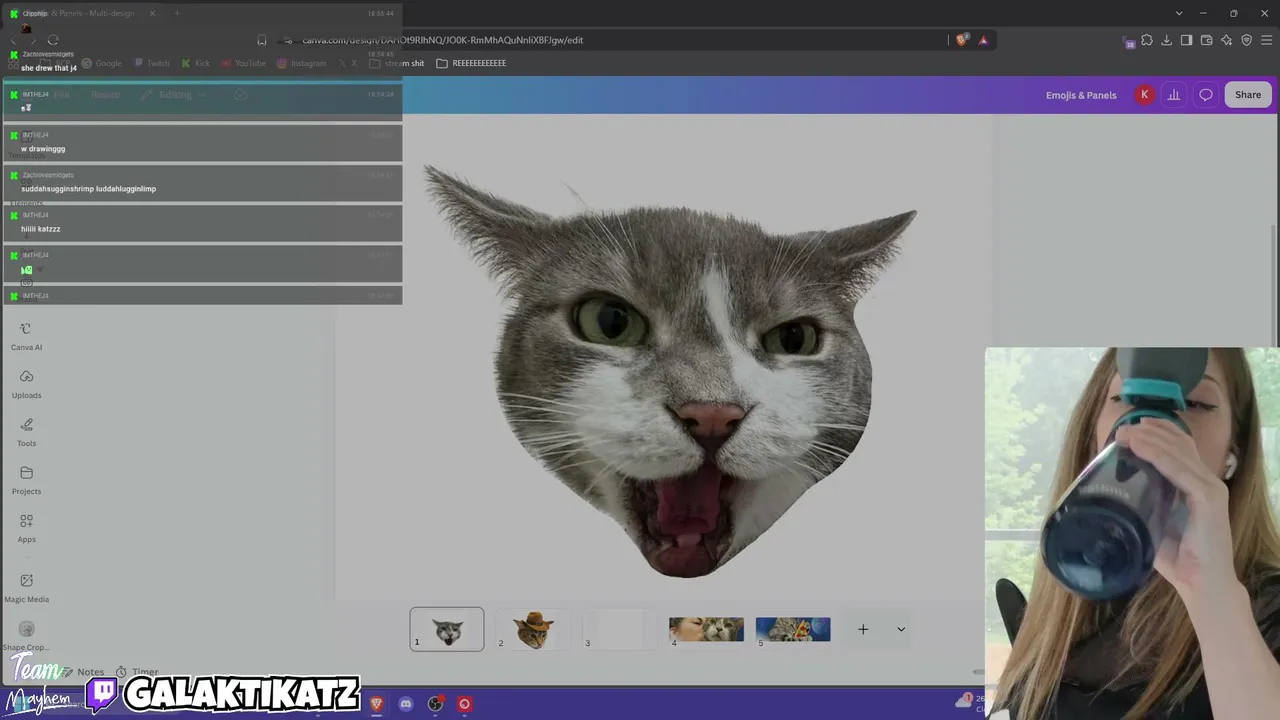This screenshot has width=1280, height=720.
Task: Open the Resize menu
Action: click(105, 95)
